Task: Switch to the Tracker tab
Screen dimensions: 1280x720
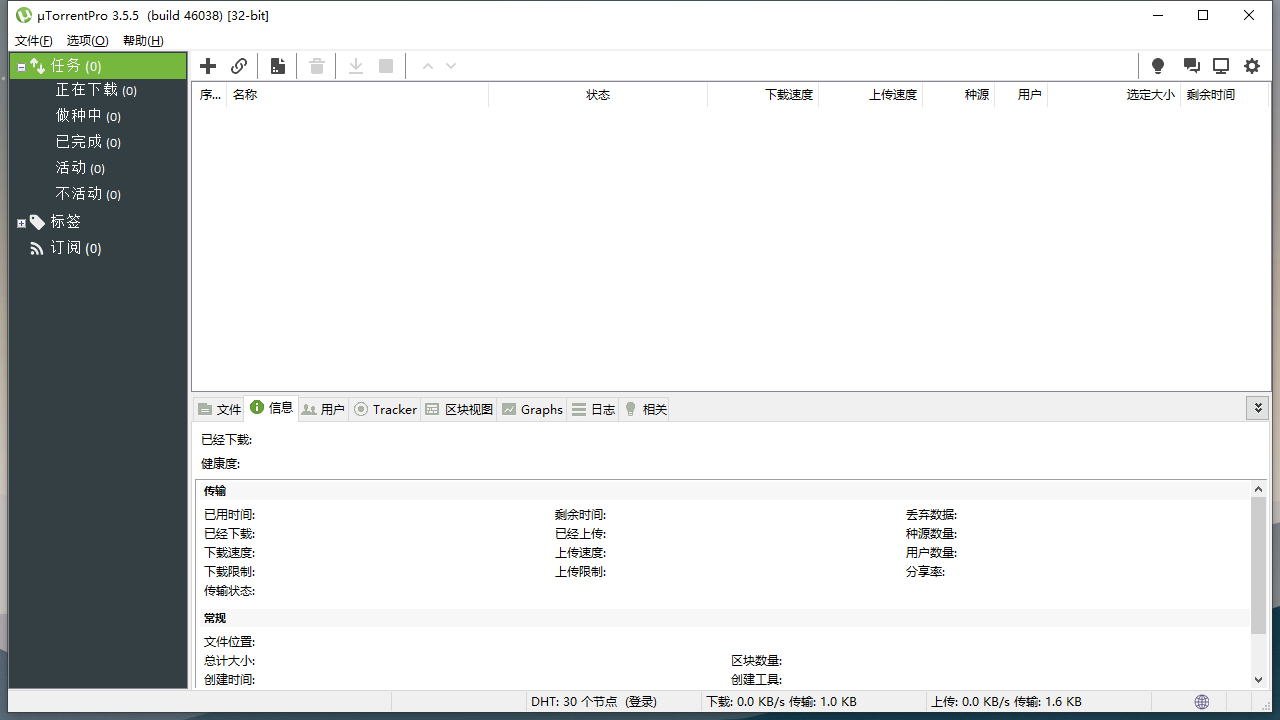Action: [384, 409]
